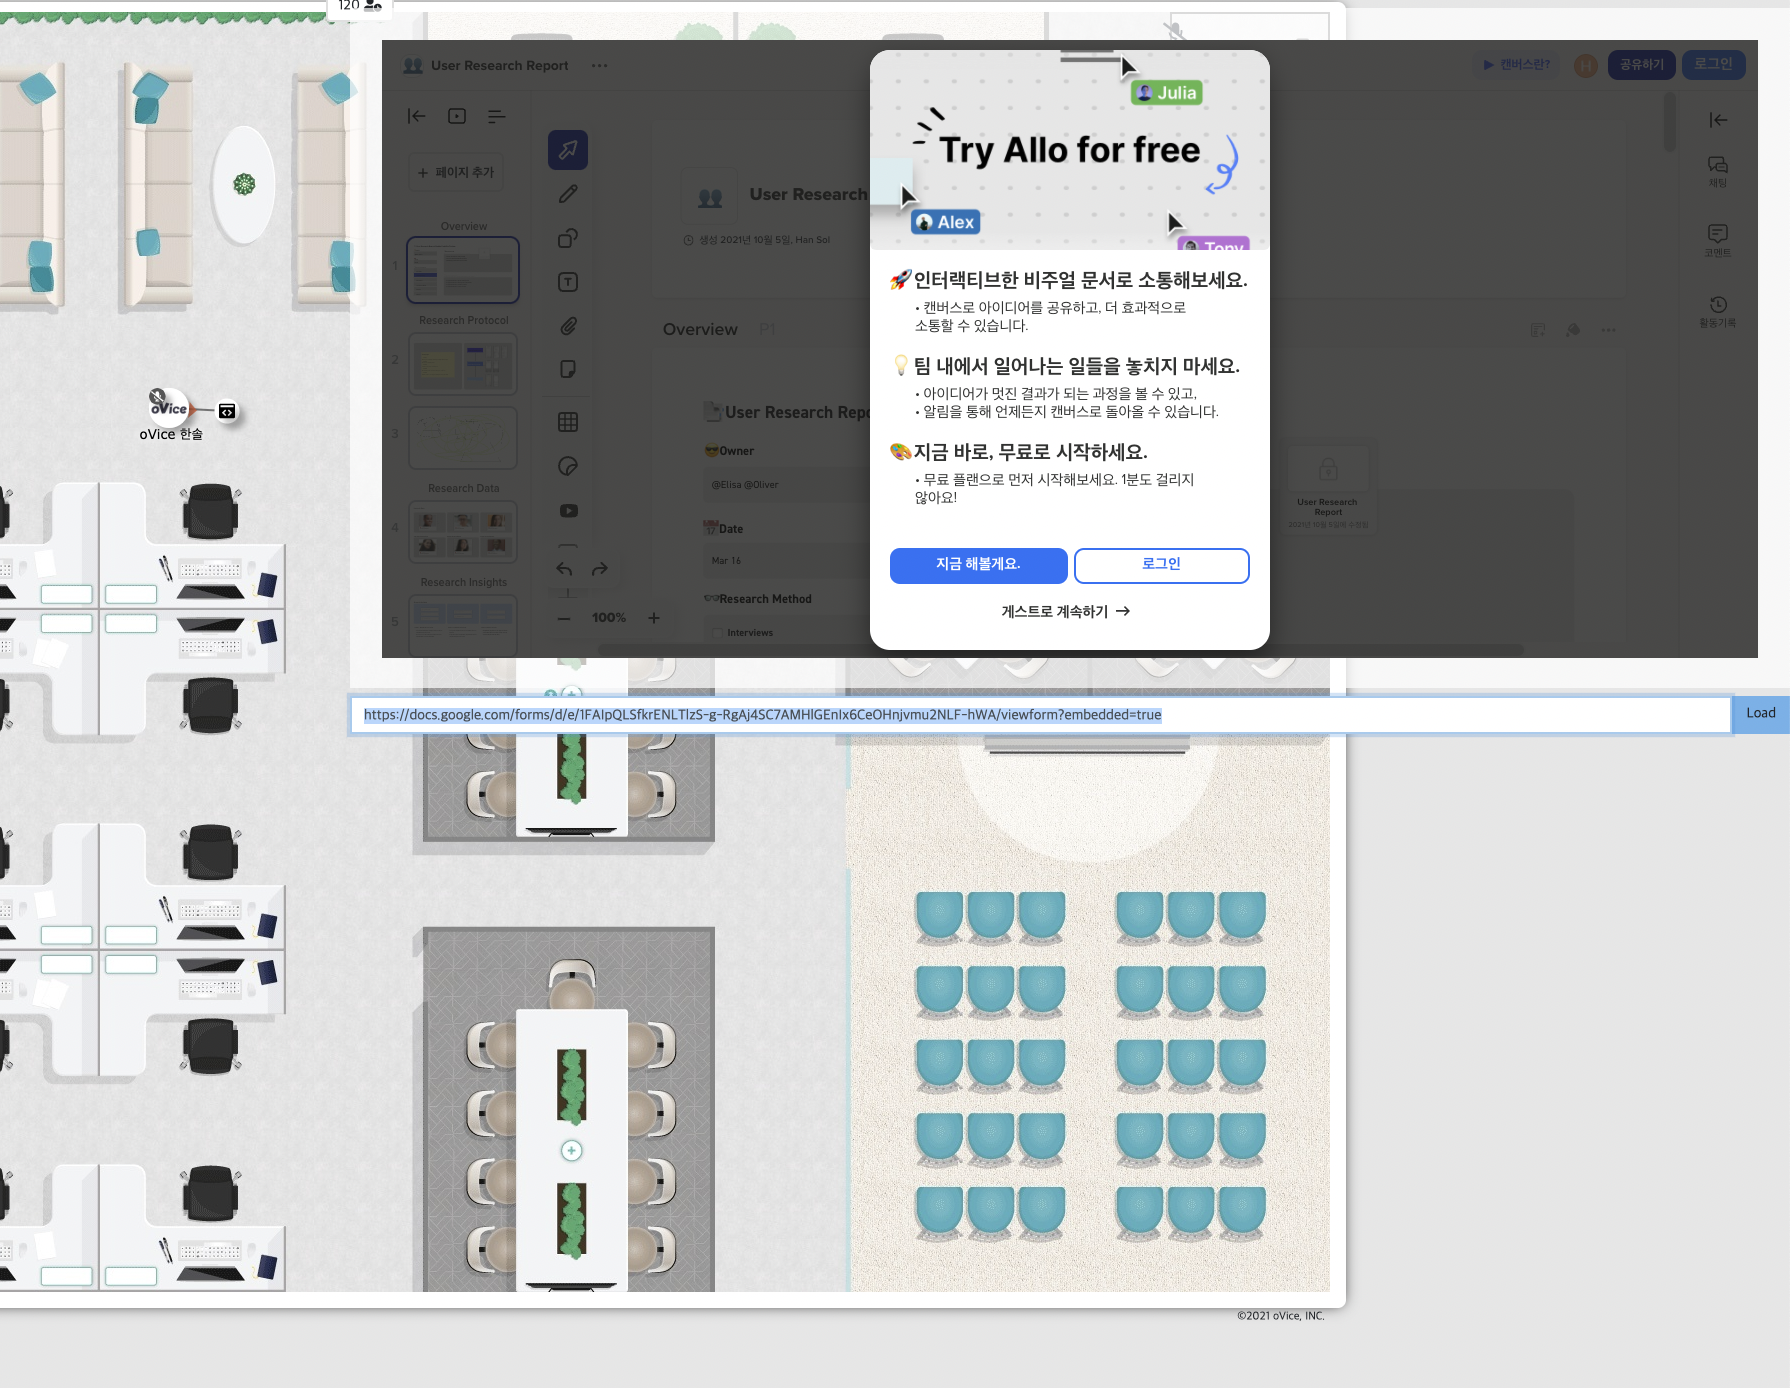Click the 페이지 추가 button
This screenshot has height=1388, width=1790.
(456, 172)
